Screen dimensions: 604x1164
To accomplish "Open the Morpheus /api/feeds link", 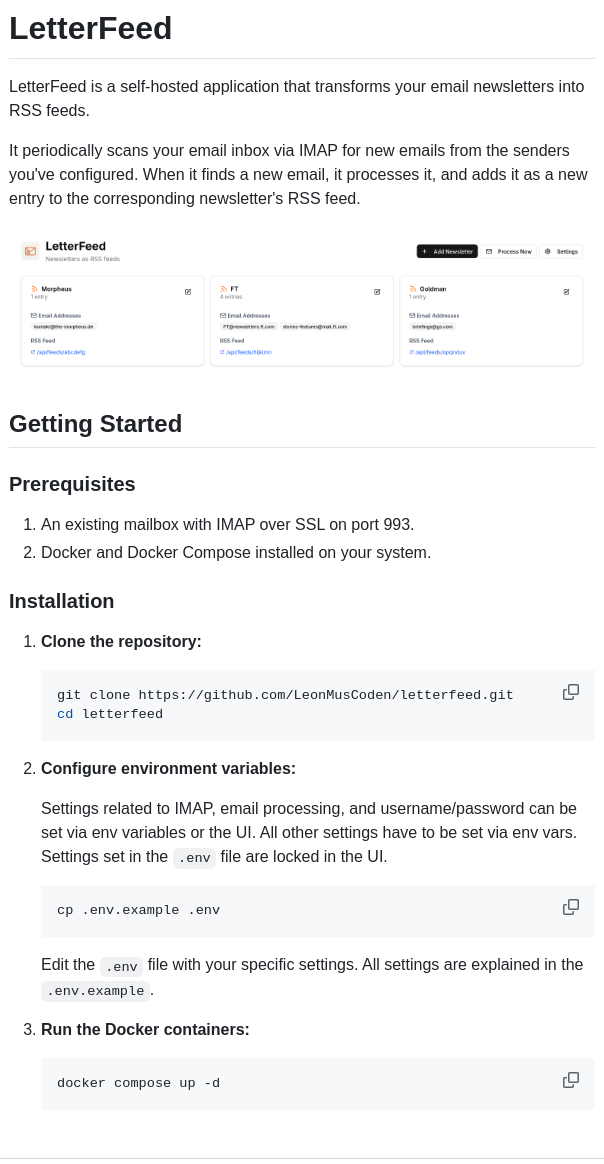I will click(x=60, y=352).
